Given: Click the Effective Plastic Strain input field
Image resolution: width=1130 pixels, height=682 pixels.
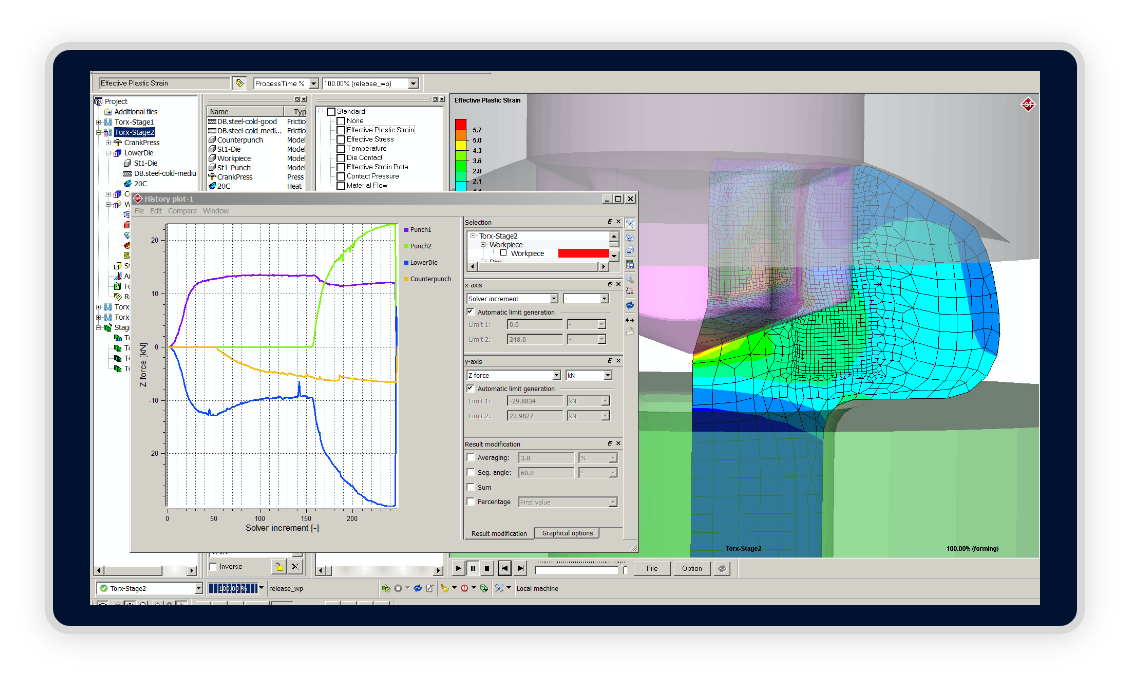Looking at the screenshot, I should coord(163,84).
